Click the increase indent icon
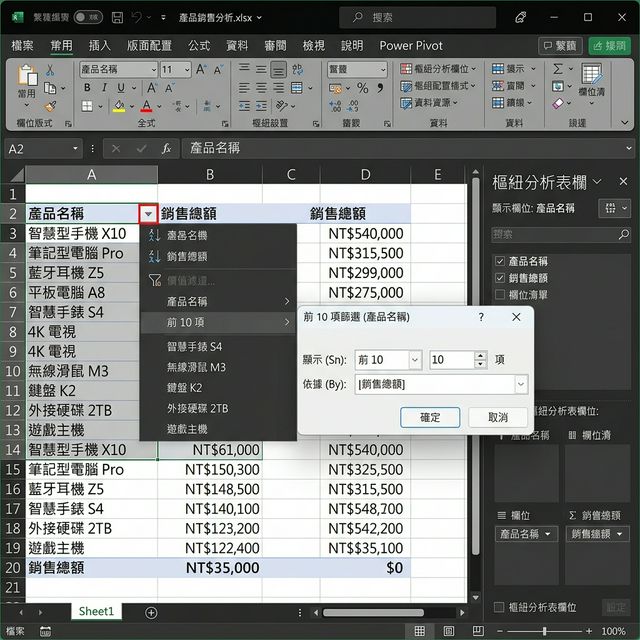Image resolution: width=640 pixels, height=640 pixels. [261, 106]
